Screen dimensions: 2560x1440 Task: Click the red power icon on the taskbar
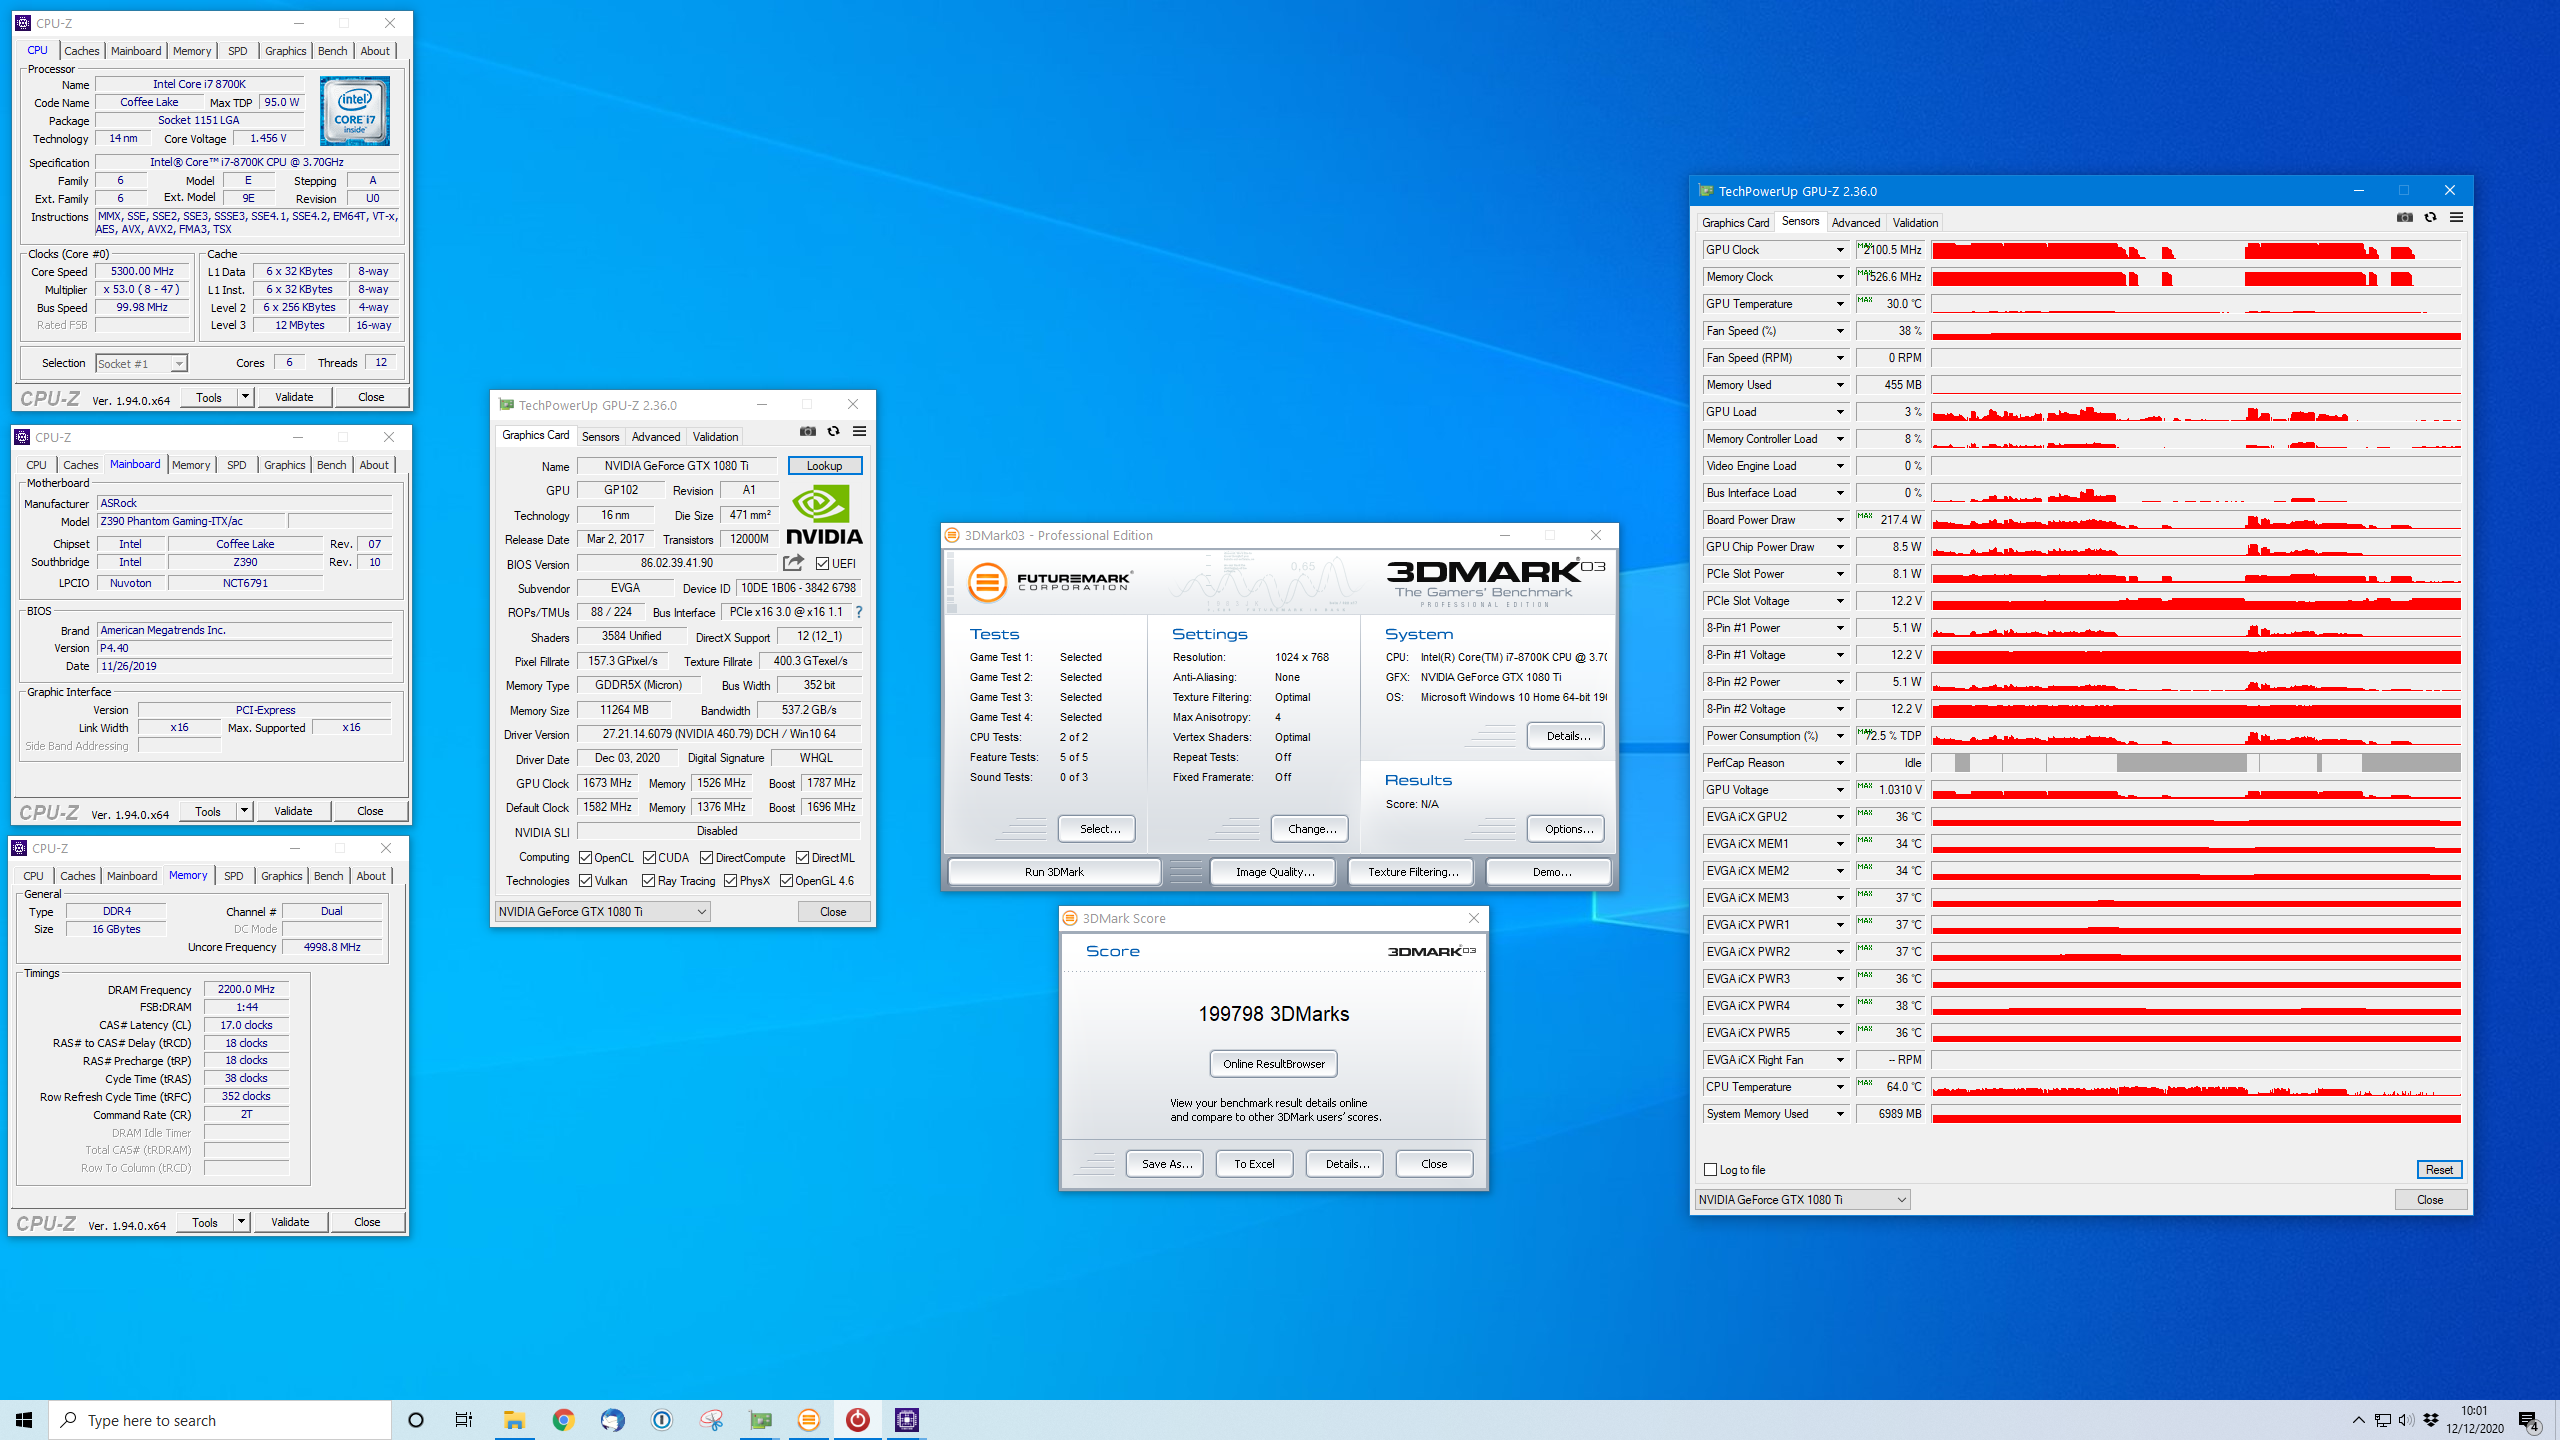coord(858,1420)
